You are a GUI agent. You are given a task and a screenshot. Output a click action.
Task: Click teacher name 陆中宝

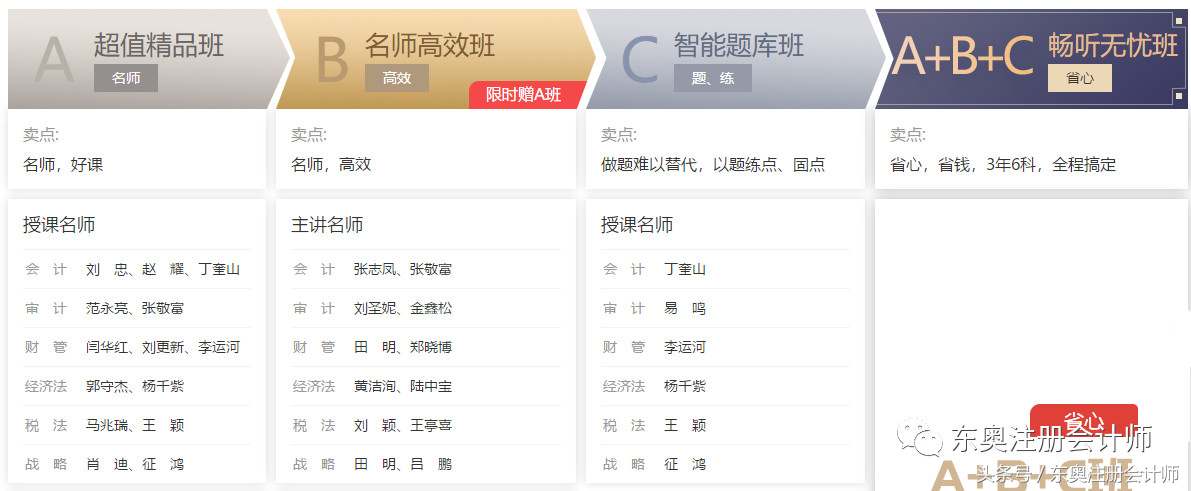pos(431,386)
